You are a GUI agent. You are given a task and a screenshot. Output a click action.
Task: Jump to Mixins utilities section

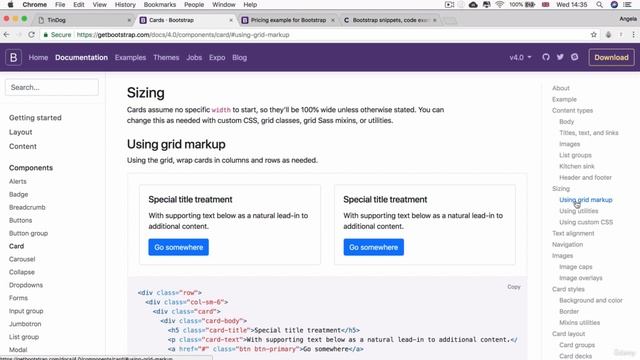pyautogui.click(x=579, y=322)
